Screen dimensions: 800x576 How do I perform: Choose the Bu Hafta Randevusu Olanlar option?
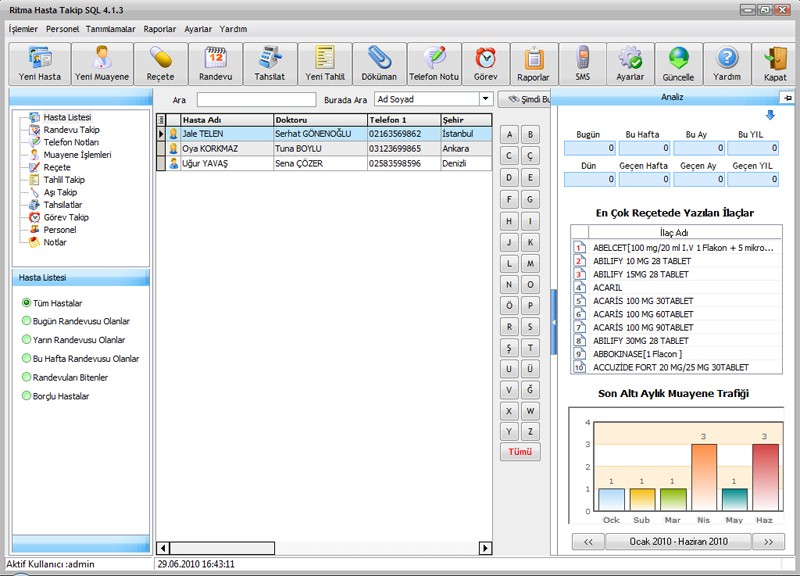[27, 359]
